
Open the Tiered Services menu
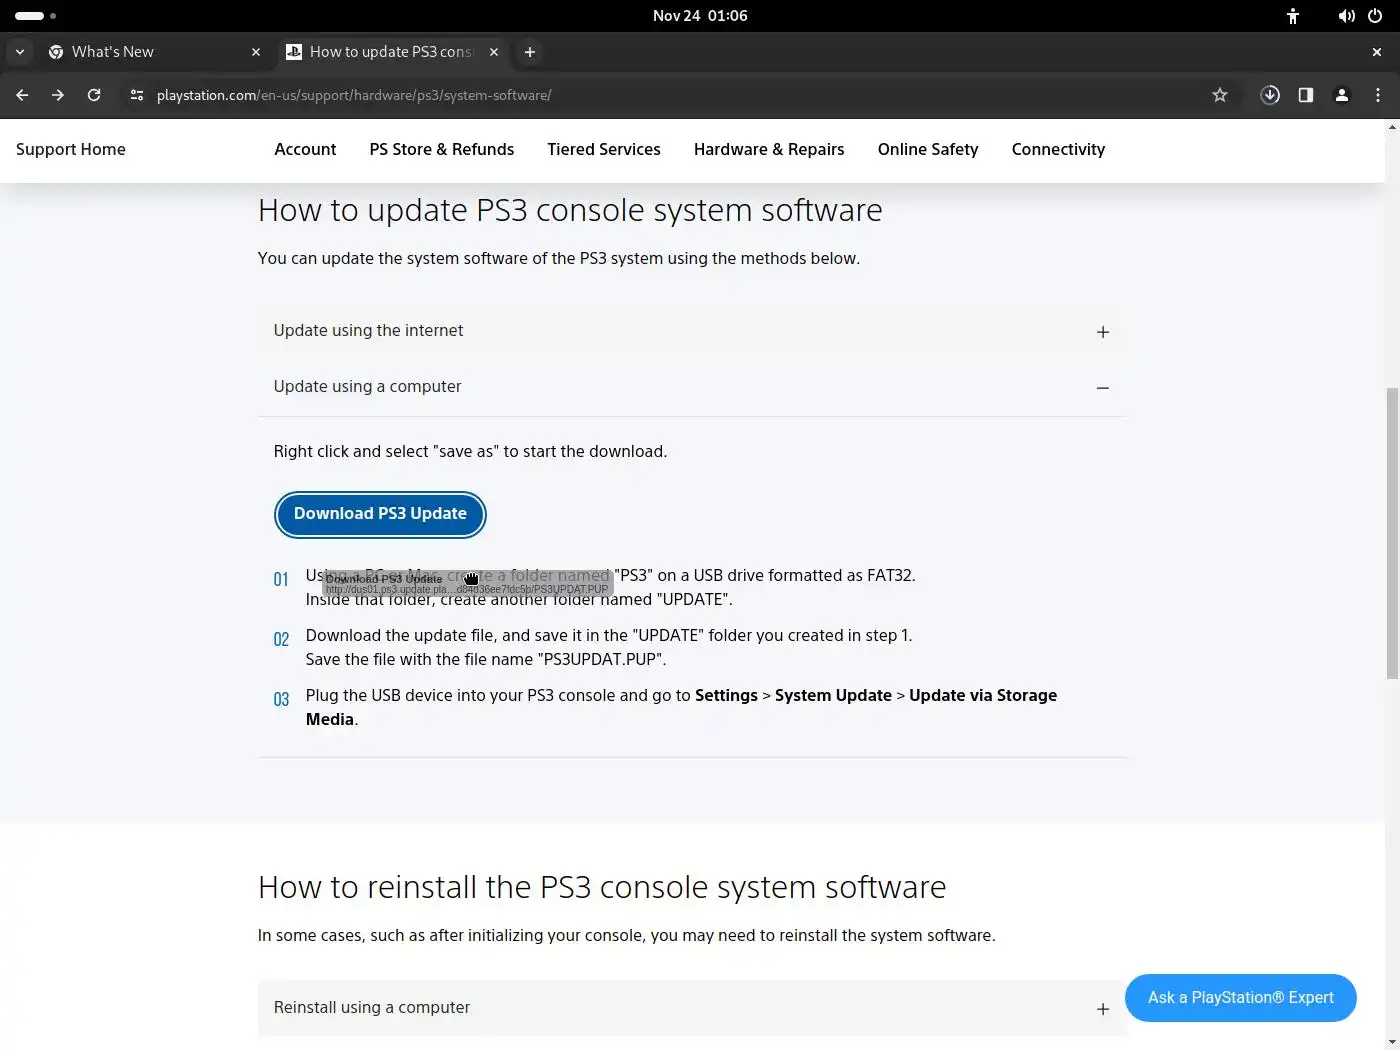pyautogui.click(x=604, y=149)
